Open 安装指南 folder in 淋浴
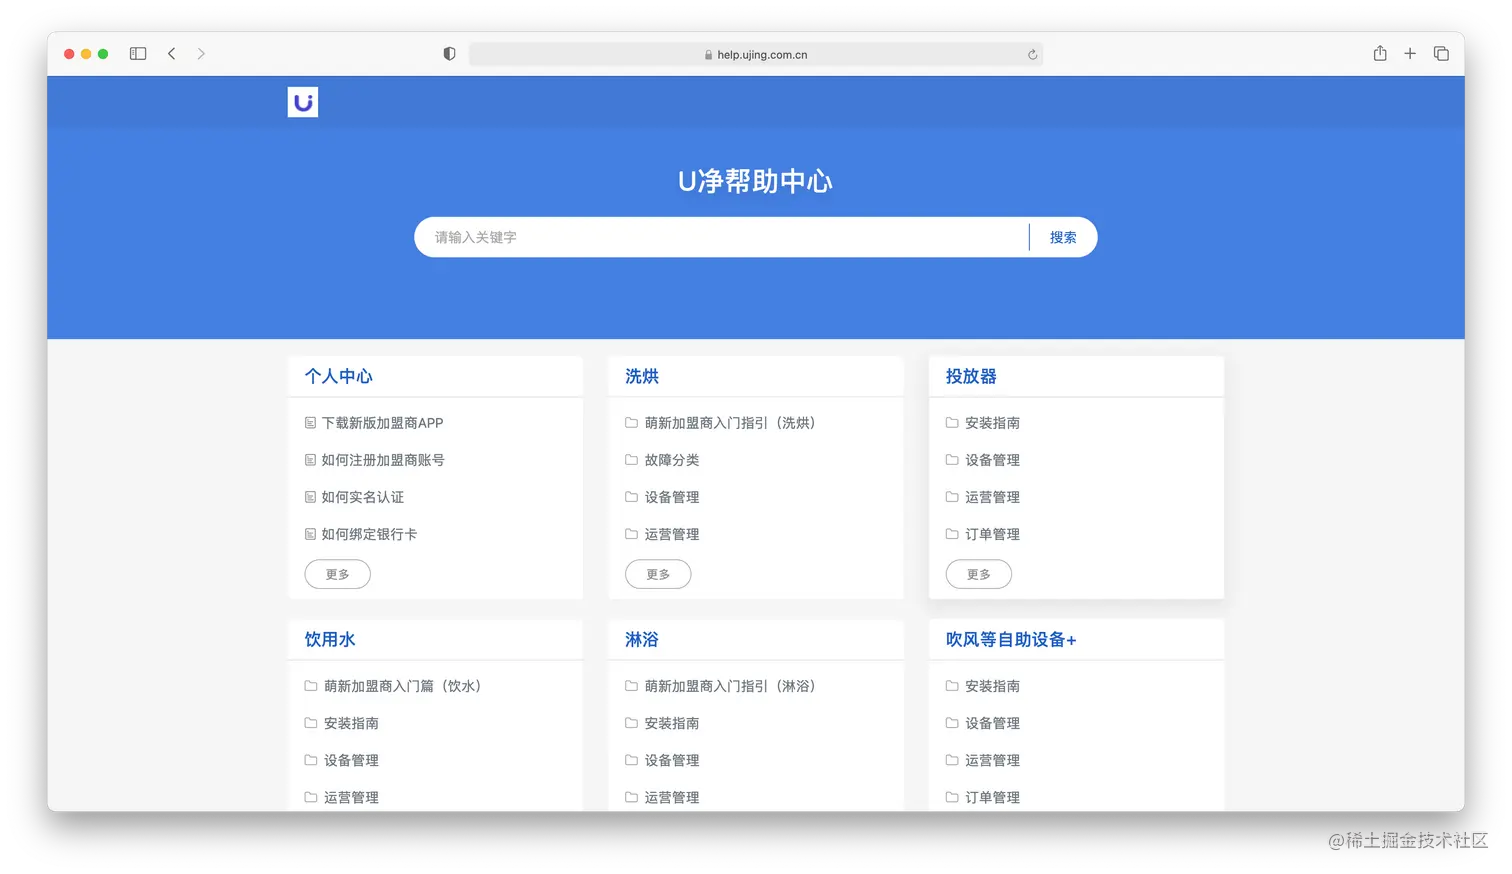1512x874 pixels. (672, 723)
